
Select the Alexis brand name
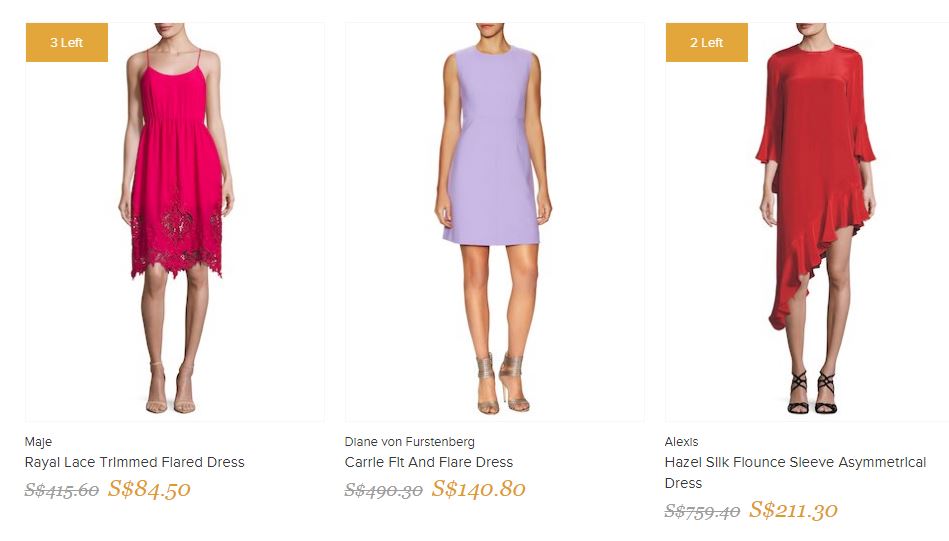(x=682, y=442)
